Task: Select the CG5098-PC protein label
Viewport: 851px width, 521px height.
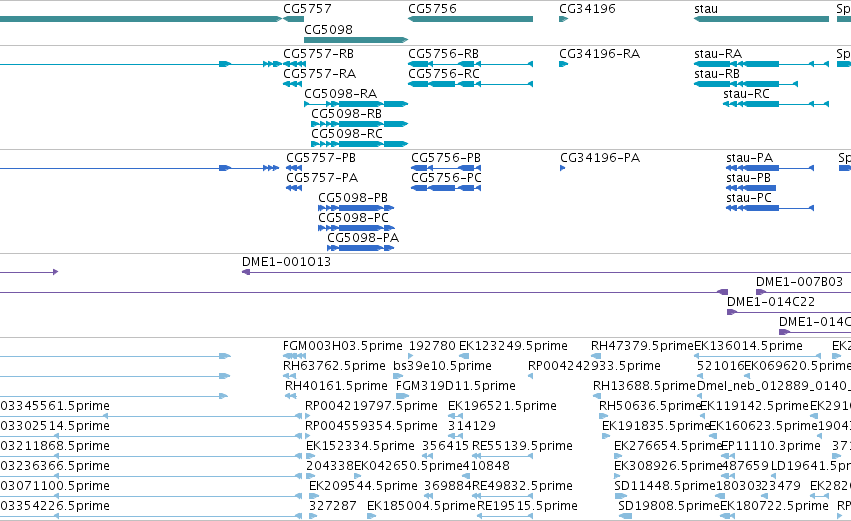Action: (x=354, y=218)
